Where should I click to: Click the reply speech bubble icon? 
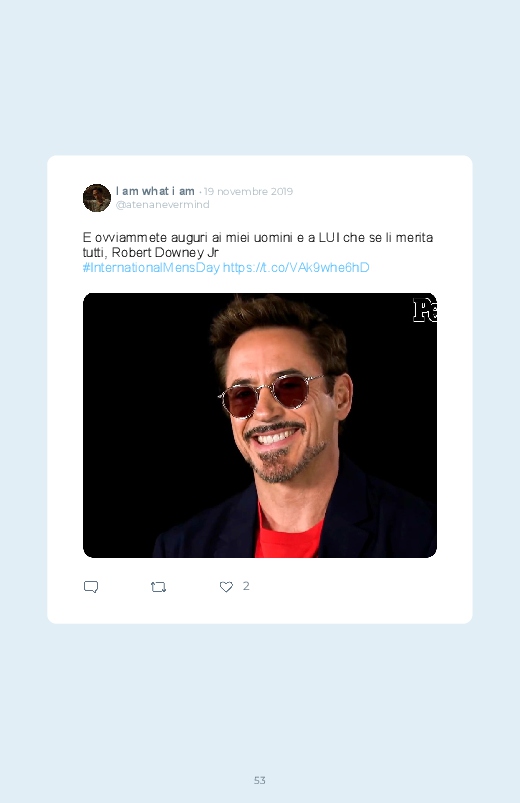pyautogui.click(x=91, y=587)
